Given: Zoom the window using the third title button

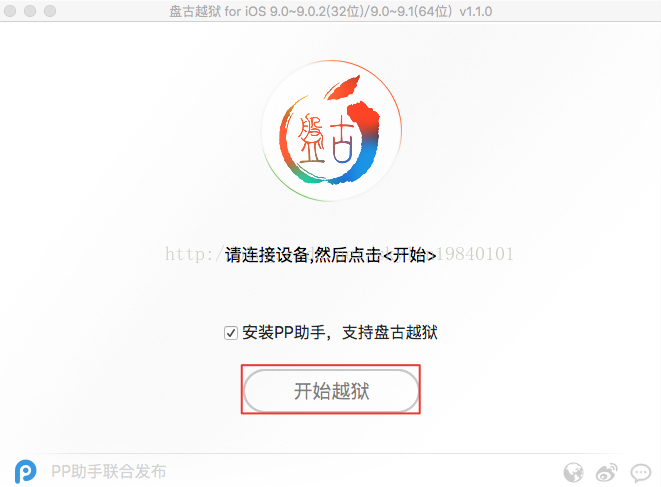Looking at the screenshot, I should point(50,11).
